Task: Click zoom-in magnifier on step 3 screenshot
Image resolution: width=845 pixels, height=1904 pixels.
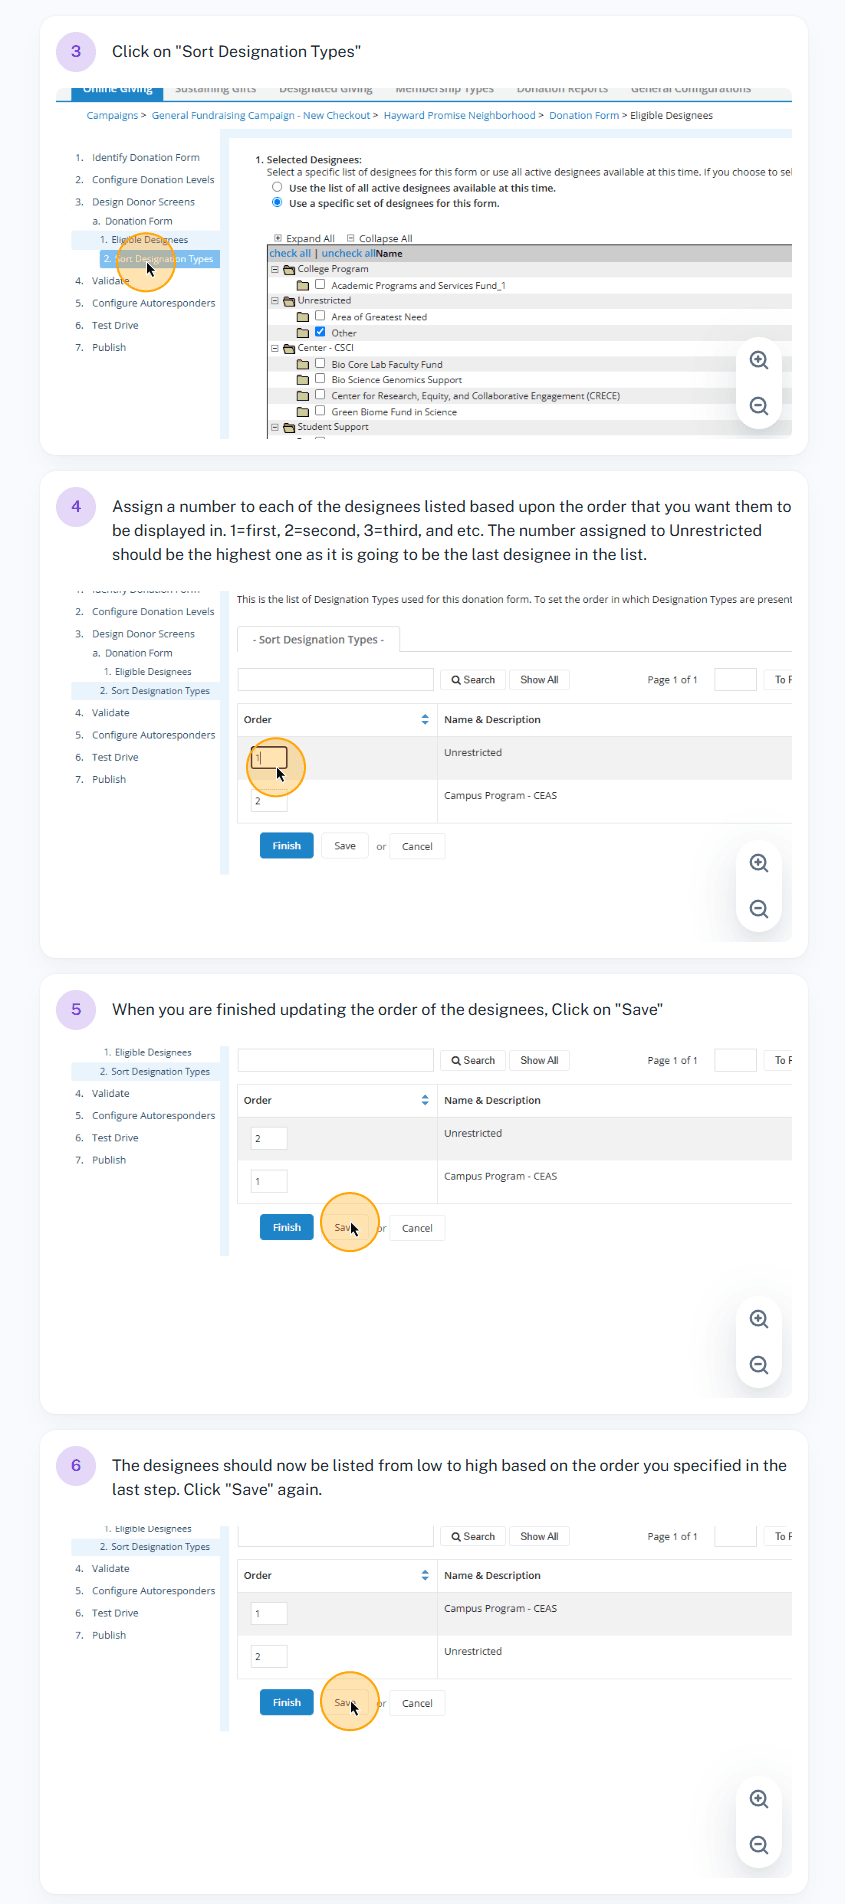Action: 759,360
